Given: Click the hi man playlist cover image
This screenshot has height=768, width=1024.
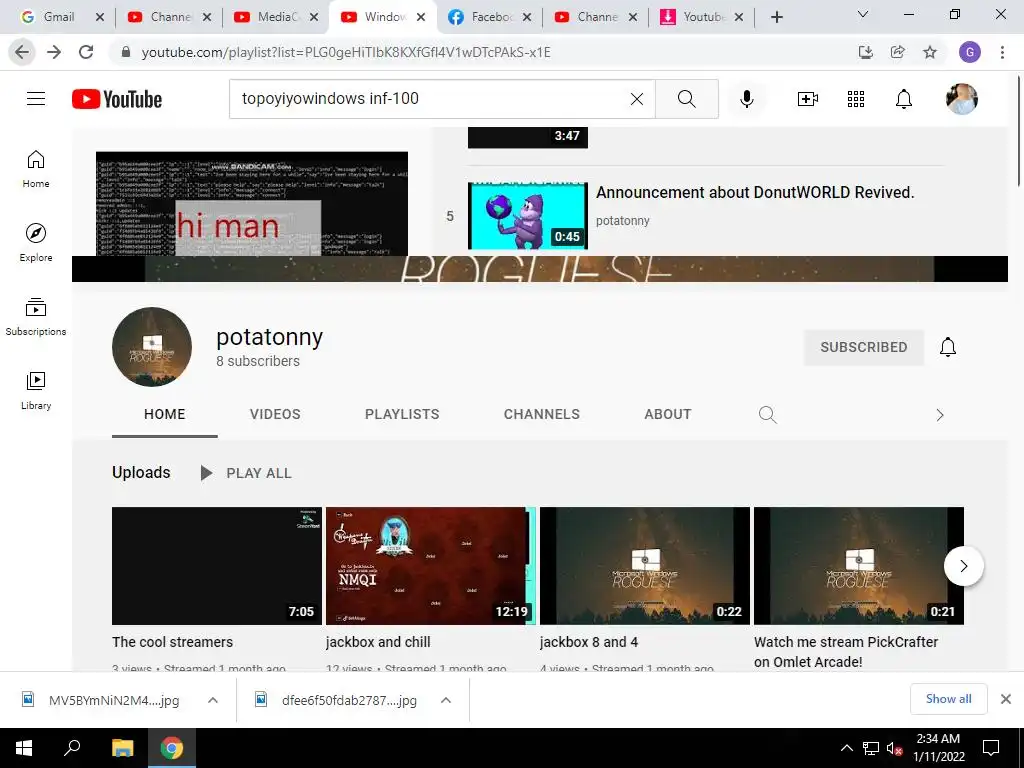Looking at the screenshot, I should pos(252,204).
